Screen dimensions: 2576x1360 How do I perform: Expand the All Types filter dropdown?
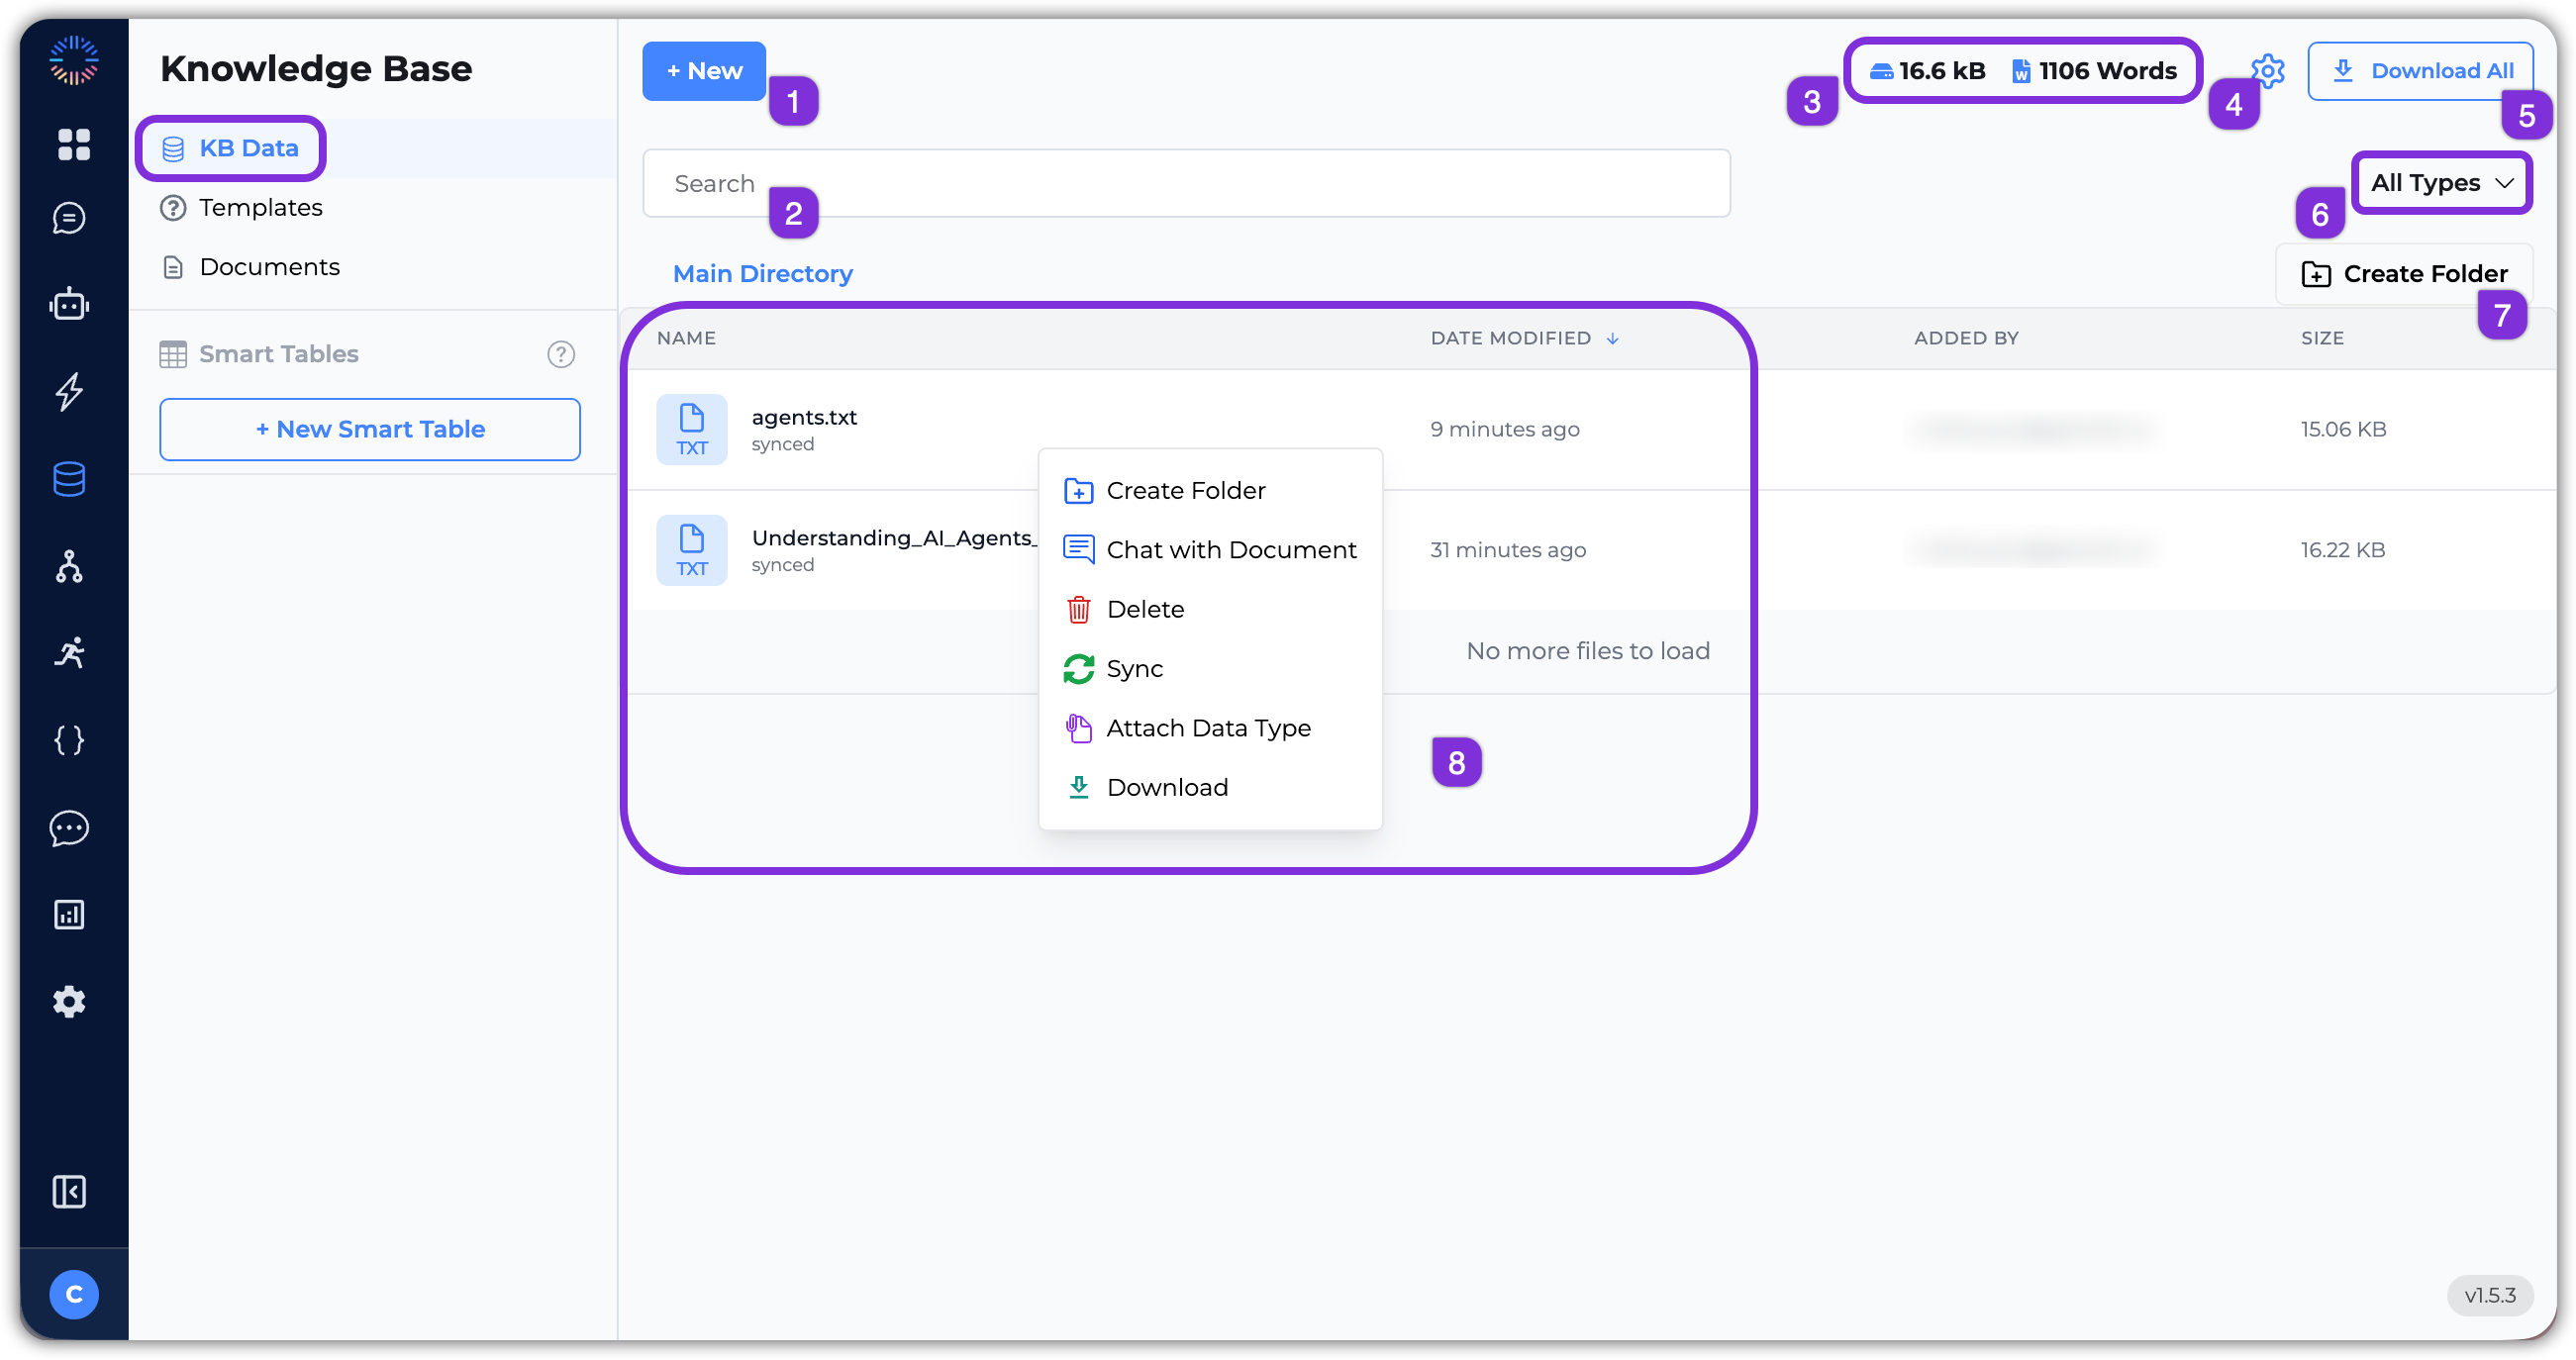(x=2441, y=183)
